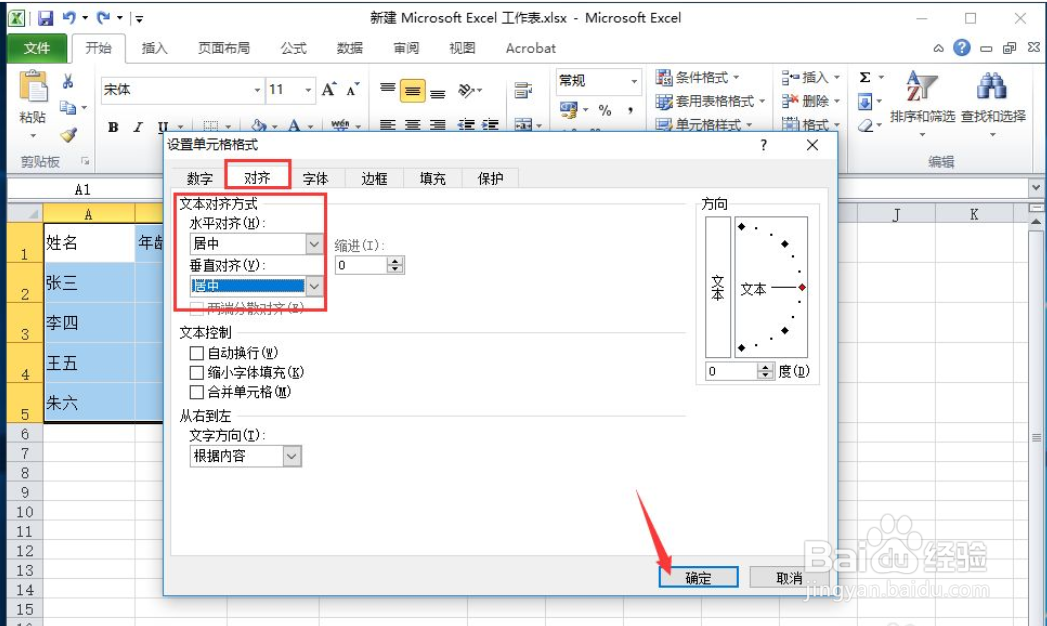
Task: Enable the 自动换行 wrap text checkbox
Action: tap(196, 353)
